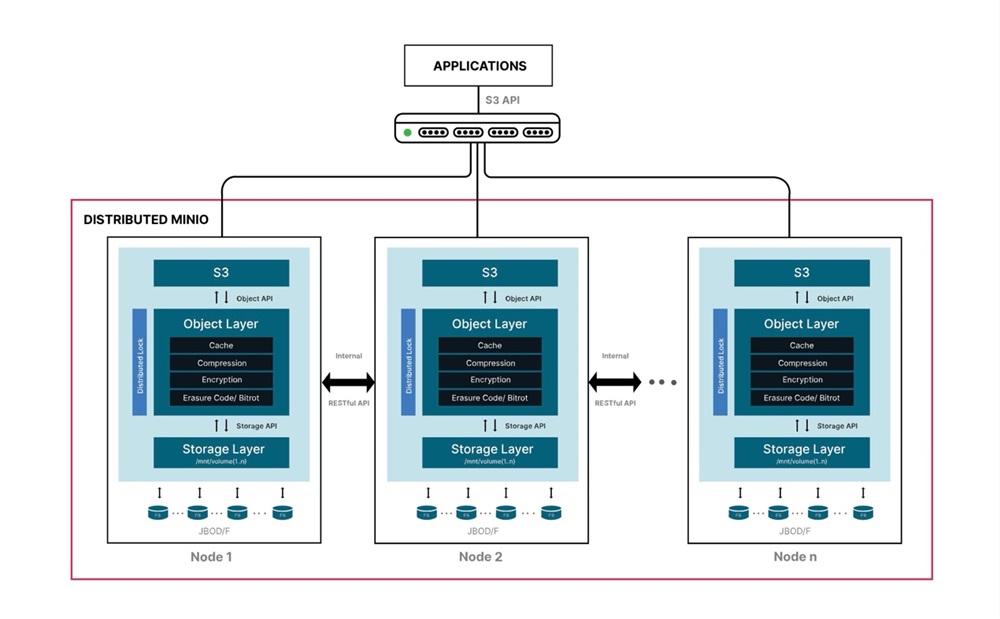Select the Storage Layer block in Node 2
Image resolution: width=1000 pixels, height=619 pixels.
click(489, 453)
